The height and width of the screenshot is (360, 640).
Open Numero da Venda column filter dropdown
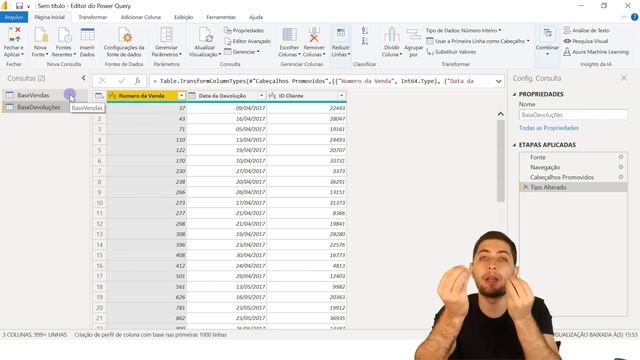(x=181, y=96)
